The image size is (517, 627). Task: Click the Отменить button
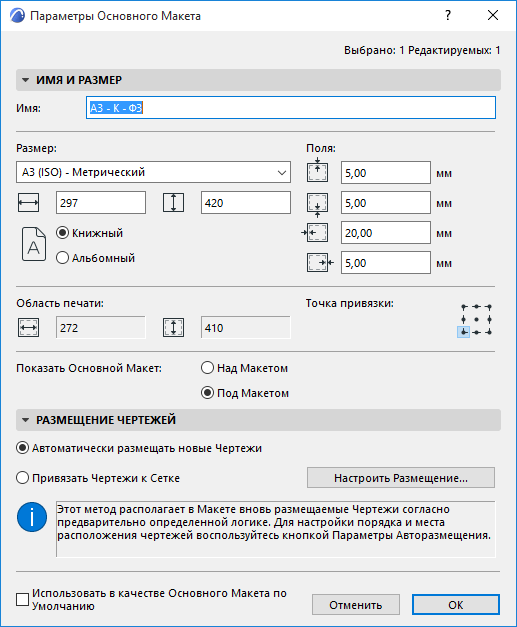pyautogui.click(x=355, y=605)
